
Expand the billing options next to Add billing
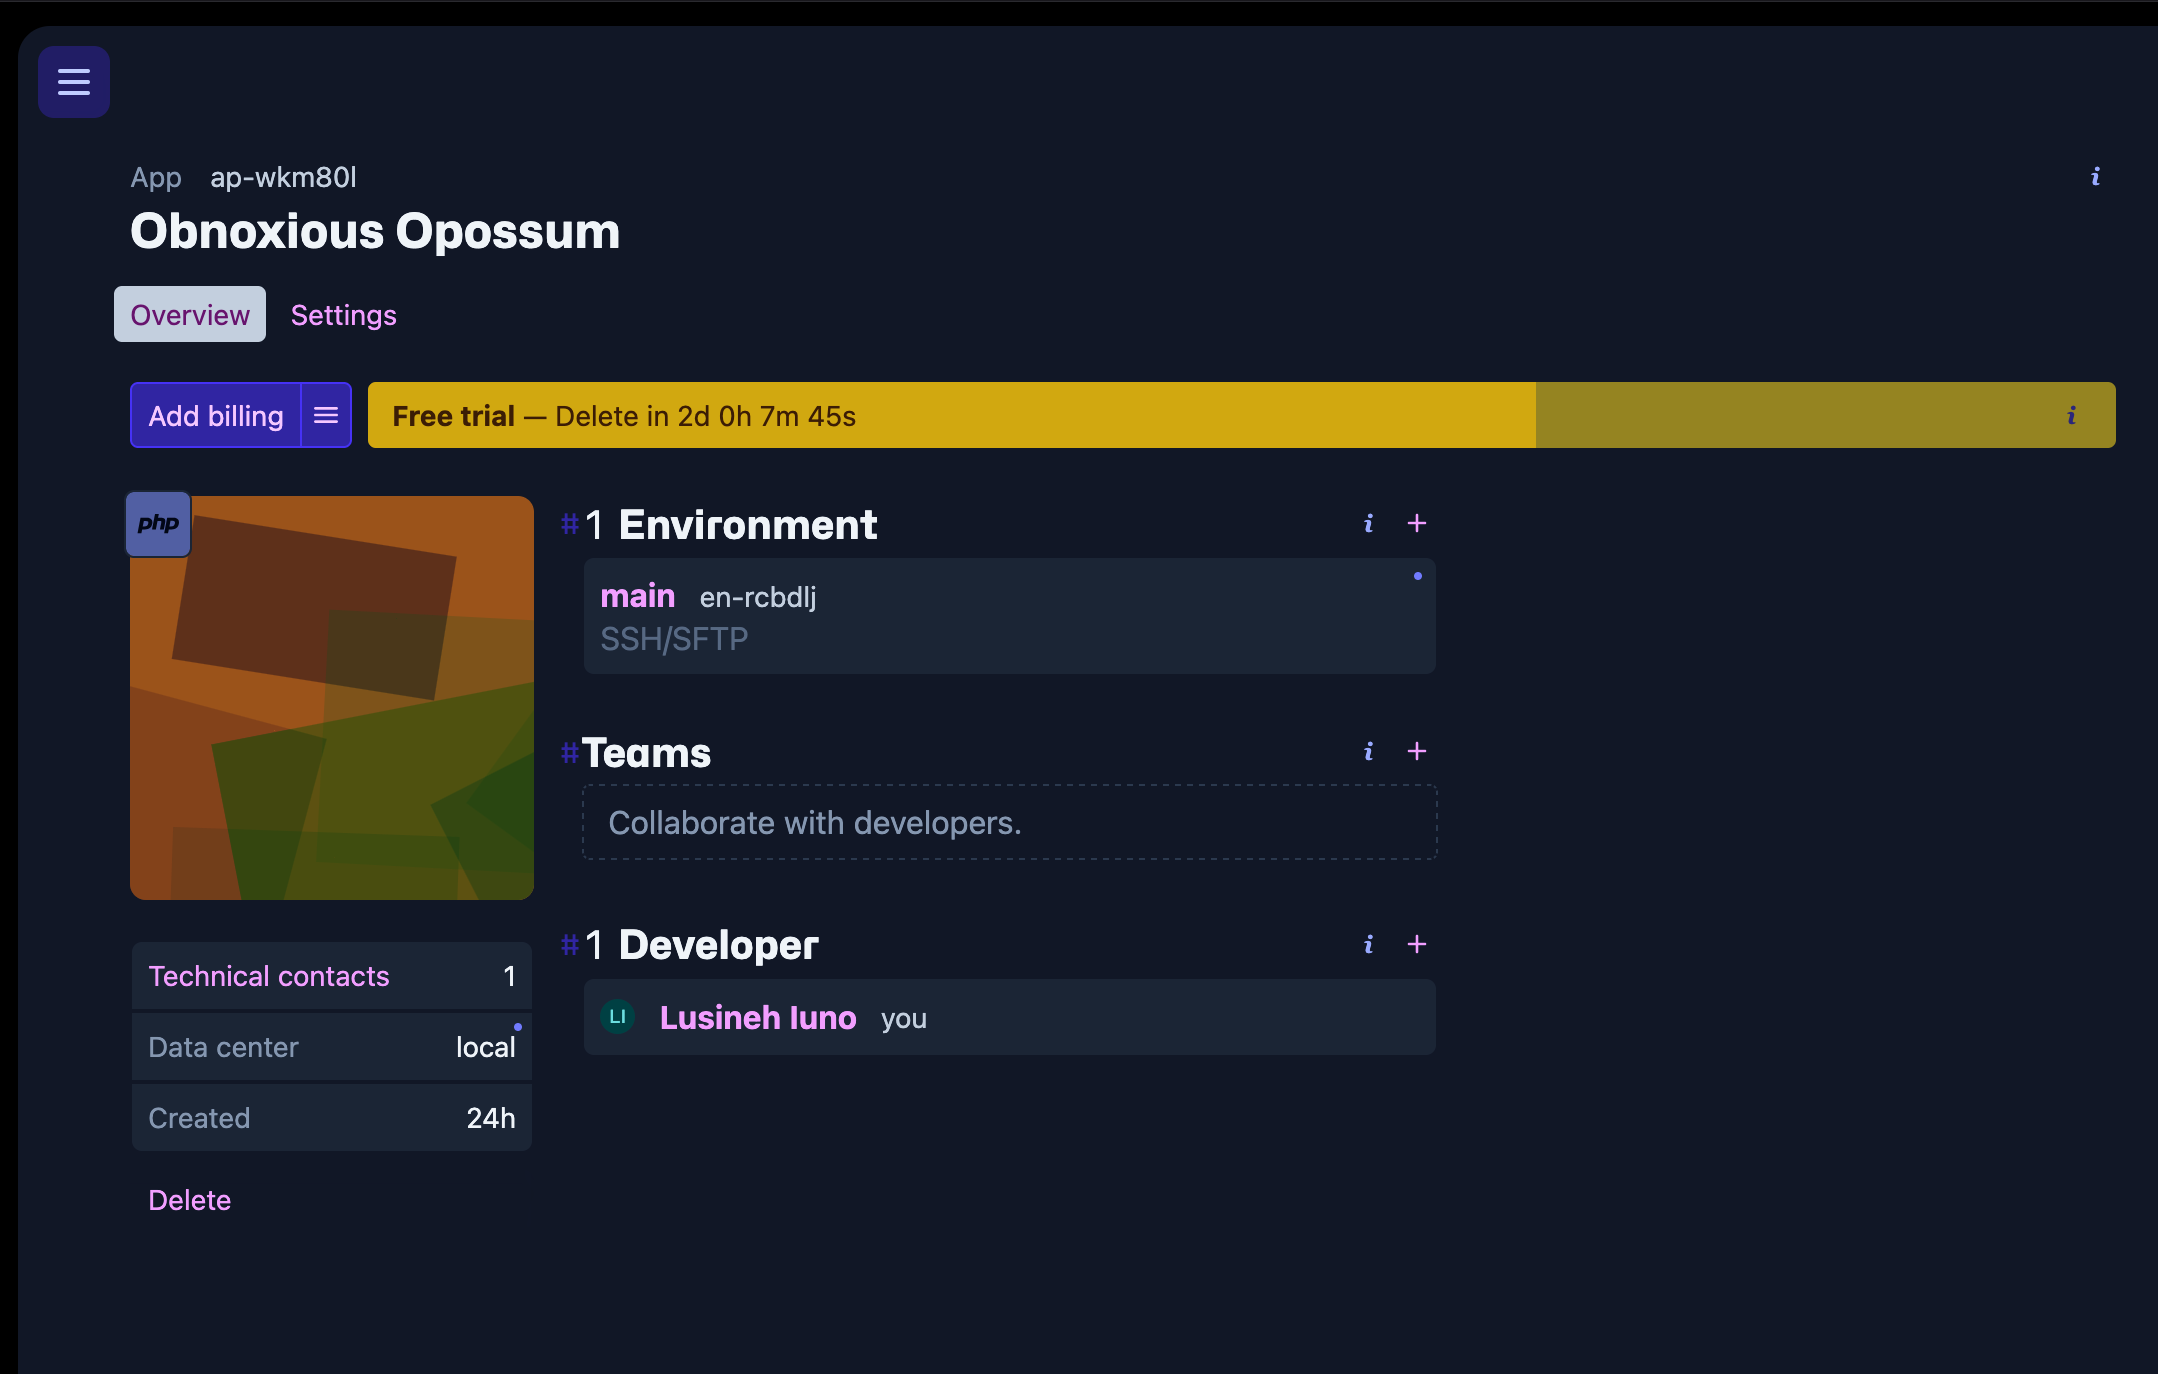(x=324, y=414)
